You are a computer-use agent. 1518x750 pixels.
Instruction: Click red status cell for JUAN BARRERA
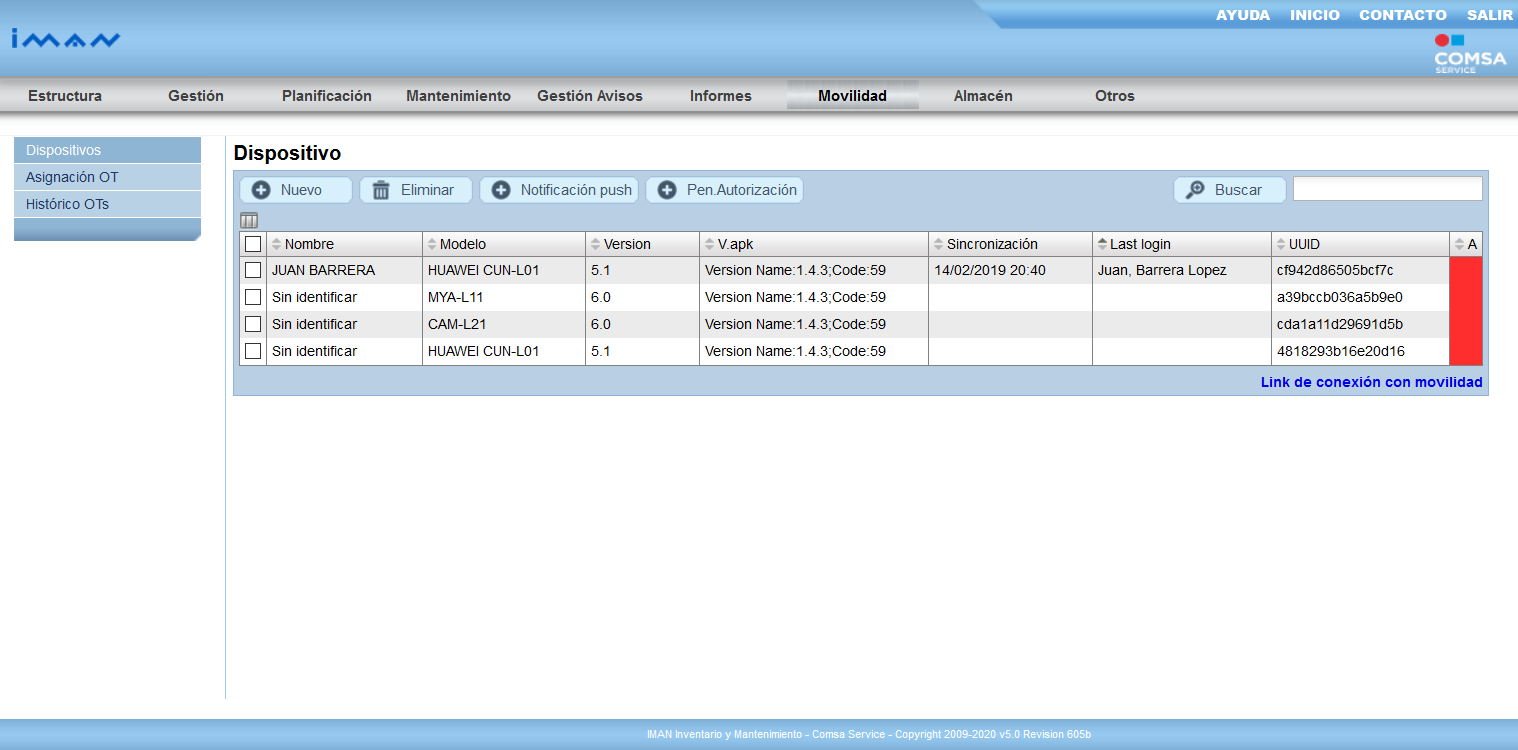(1465, 270)
